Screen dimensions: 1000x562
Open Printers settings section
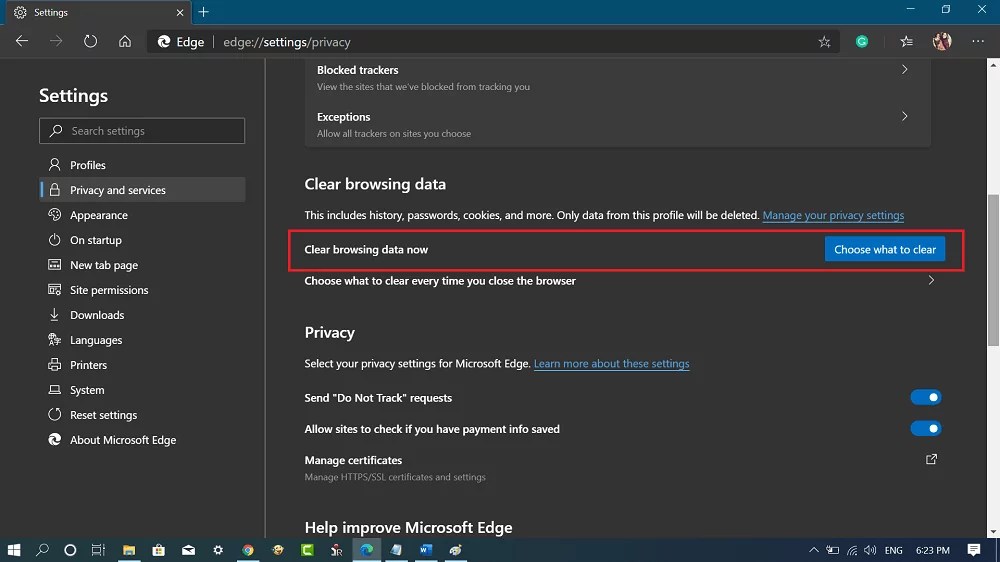(x=142, y=365)
